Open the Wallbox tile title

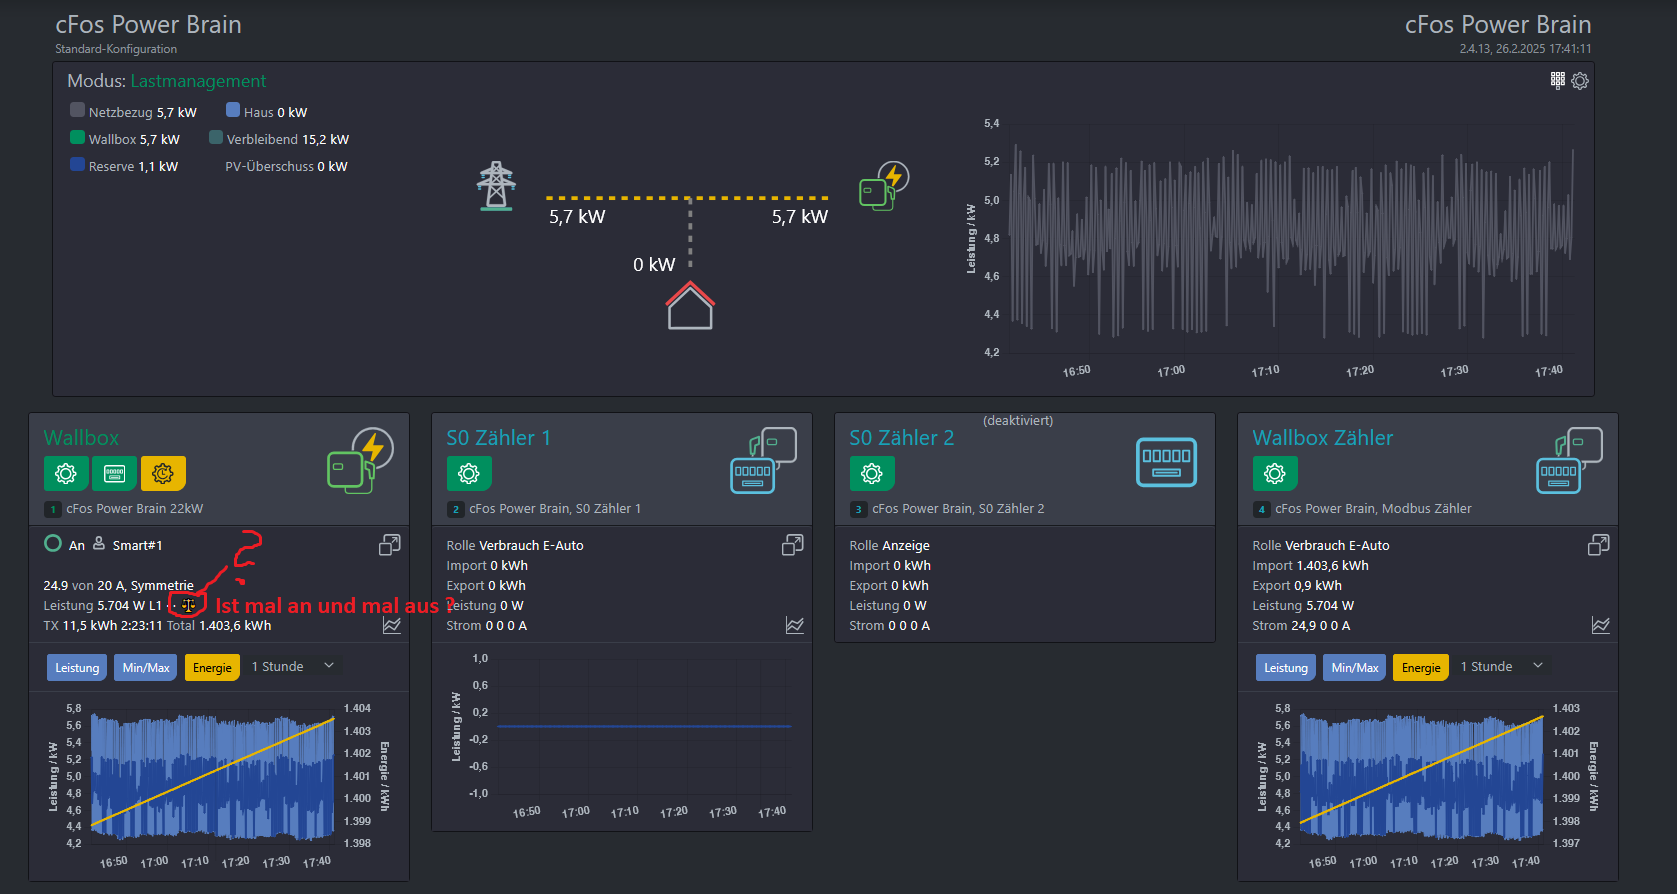click(x=81, y=438)
